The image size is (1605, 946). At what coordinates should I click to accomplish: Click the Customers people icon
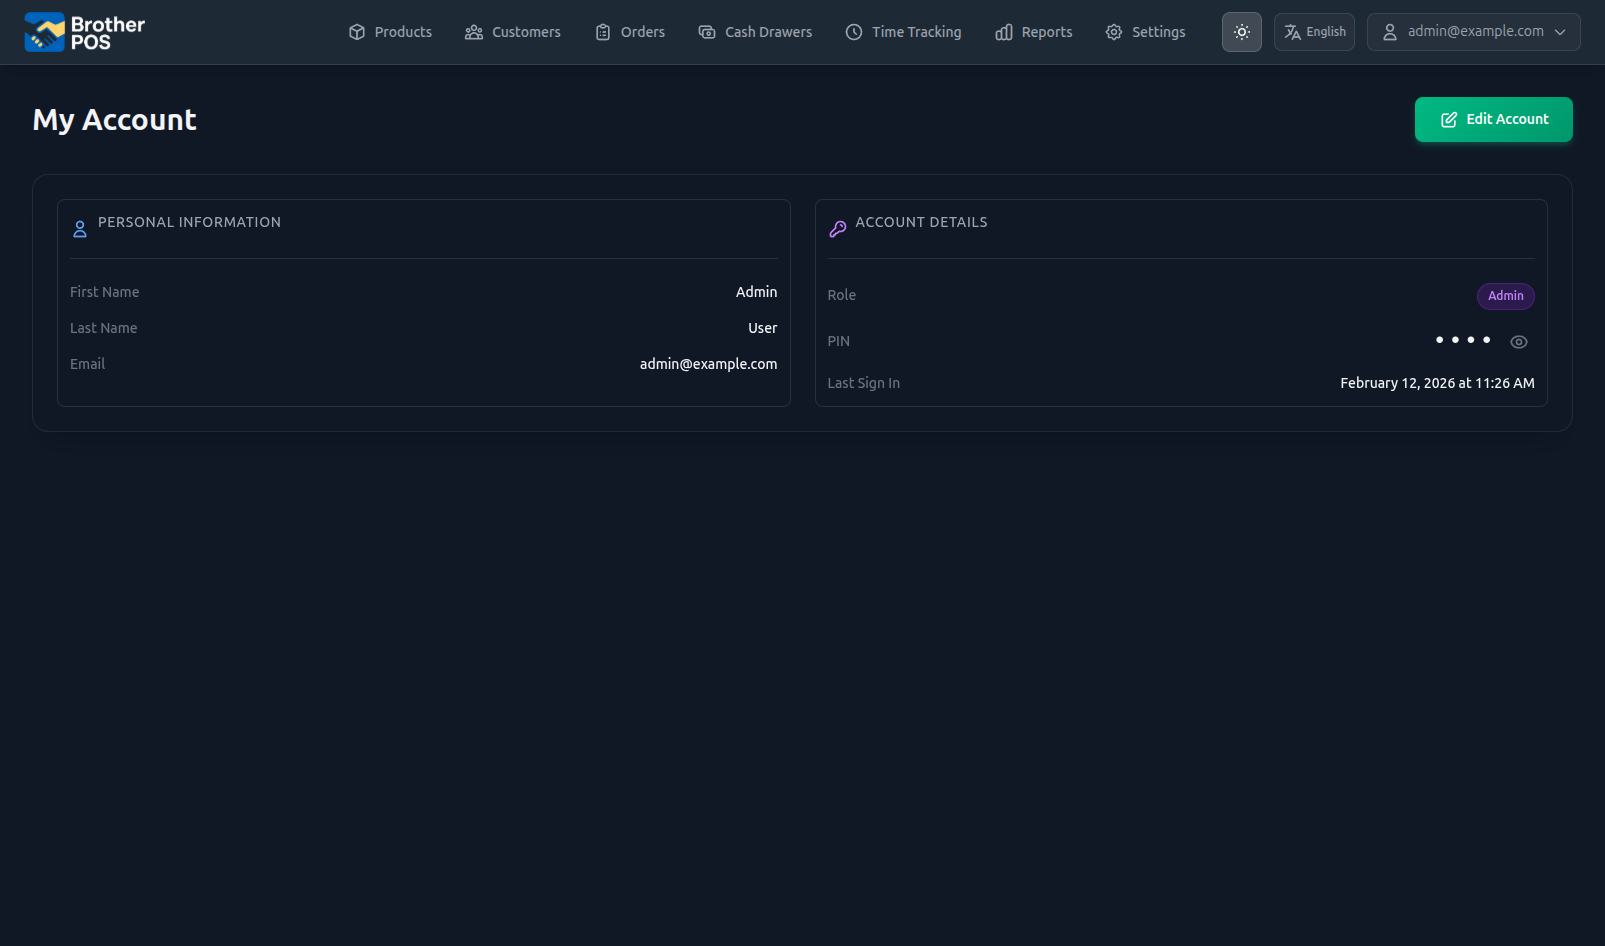[474, 31]
